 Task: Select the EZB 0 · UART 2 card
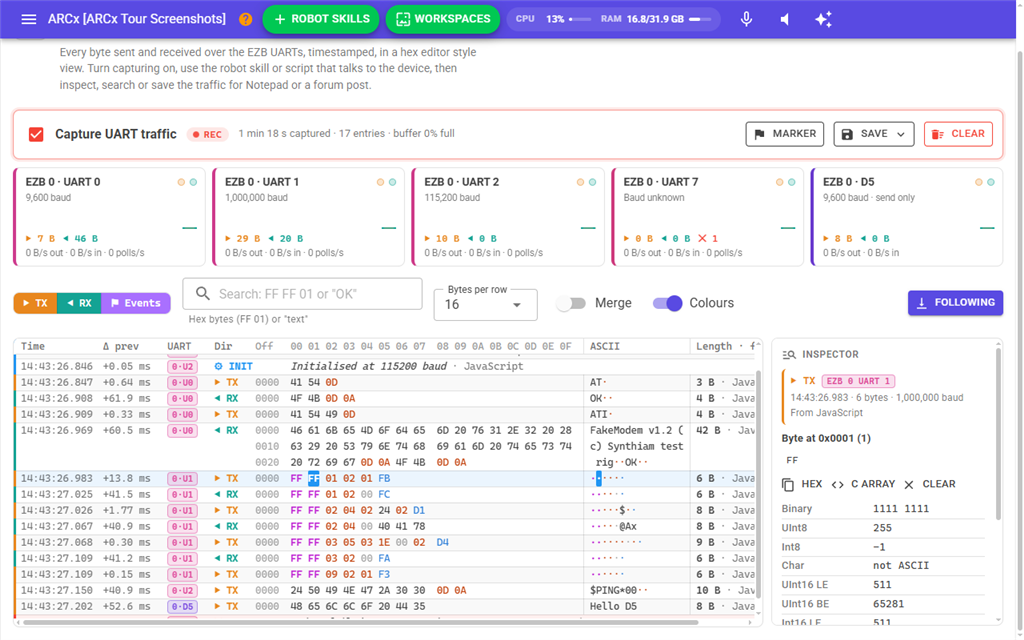tap(508, 217)
